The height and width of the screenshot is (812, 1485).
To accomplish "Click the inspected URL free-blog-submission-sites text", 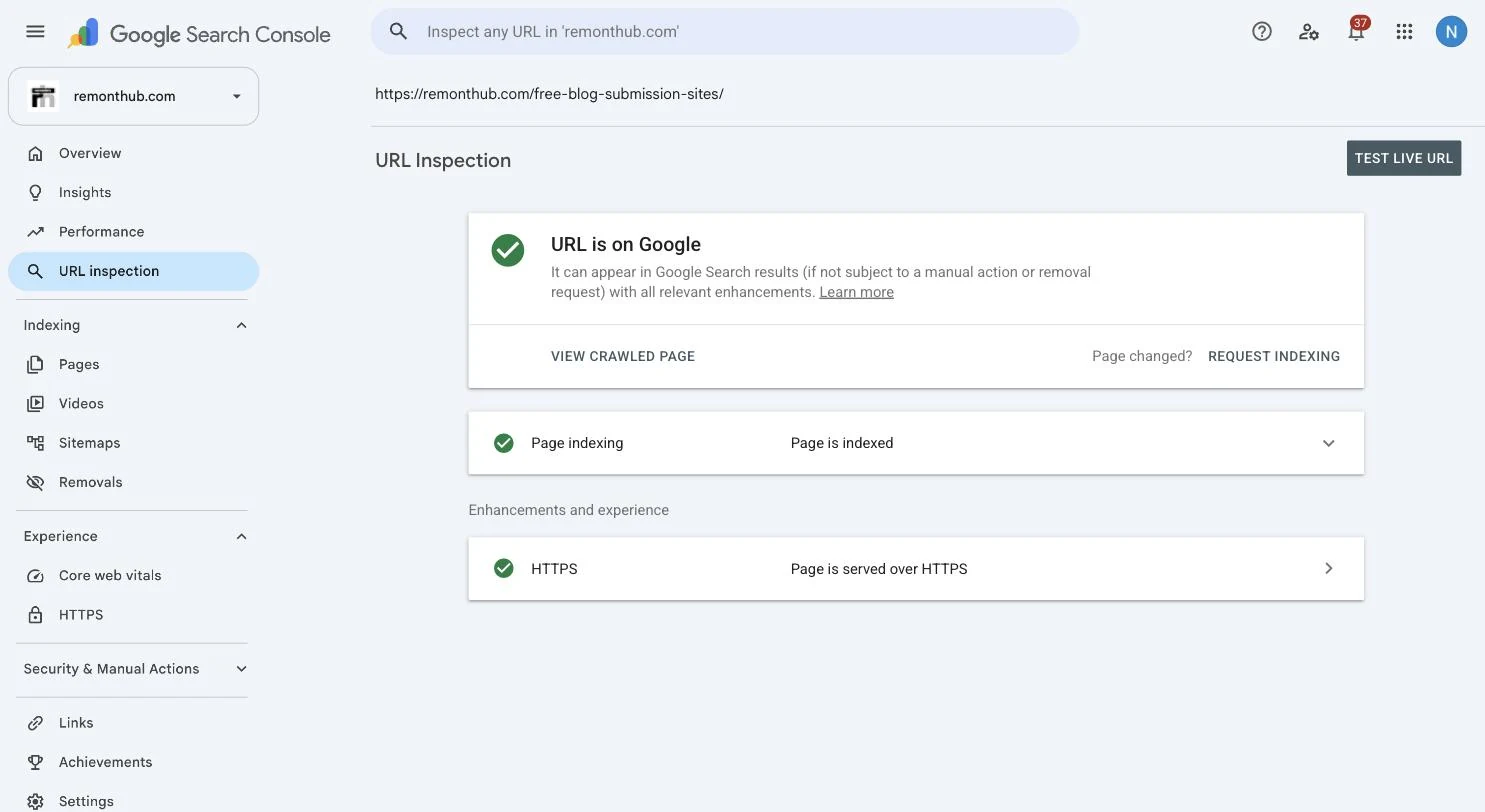I will tap(549, 94).
